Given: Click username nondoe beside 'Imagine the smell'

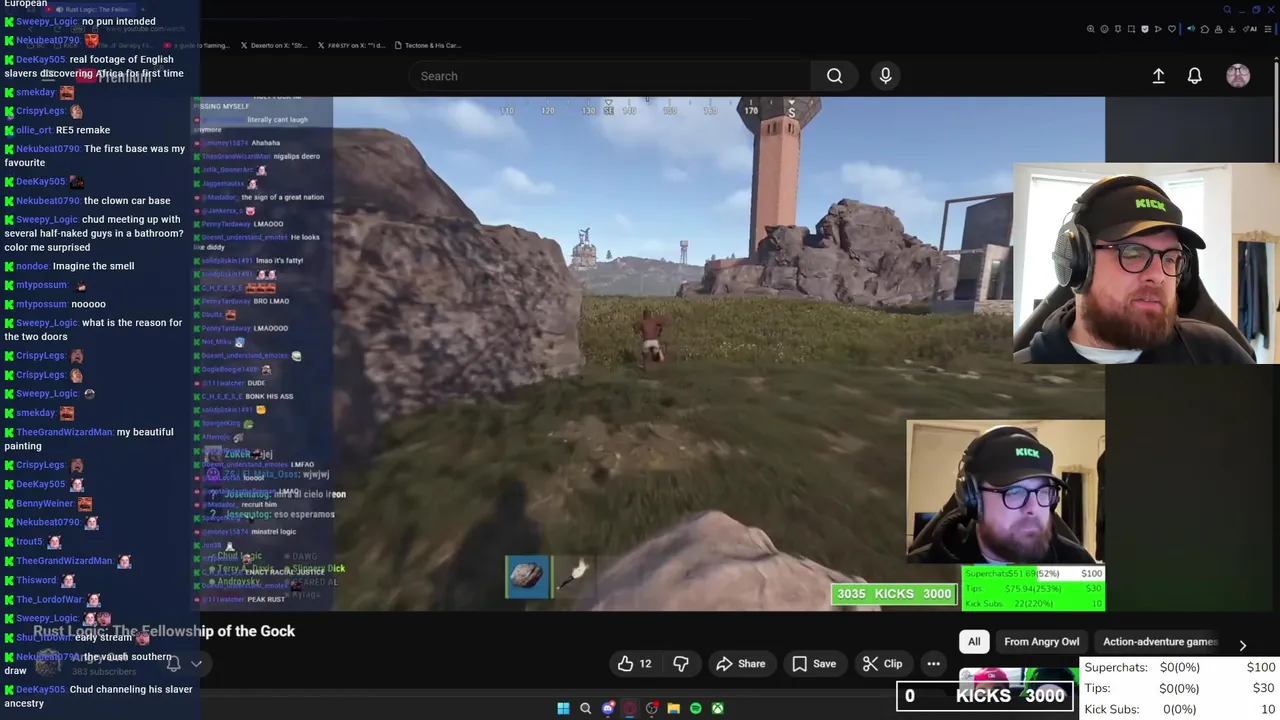Looking at the screenshot, I should coord(32,266).
